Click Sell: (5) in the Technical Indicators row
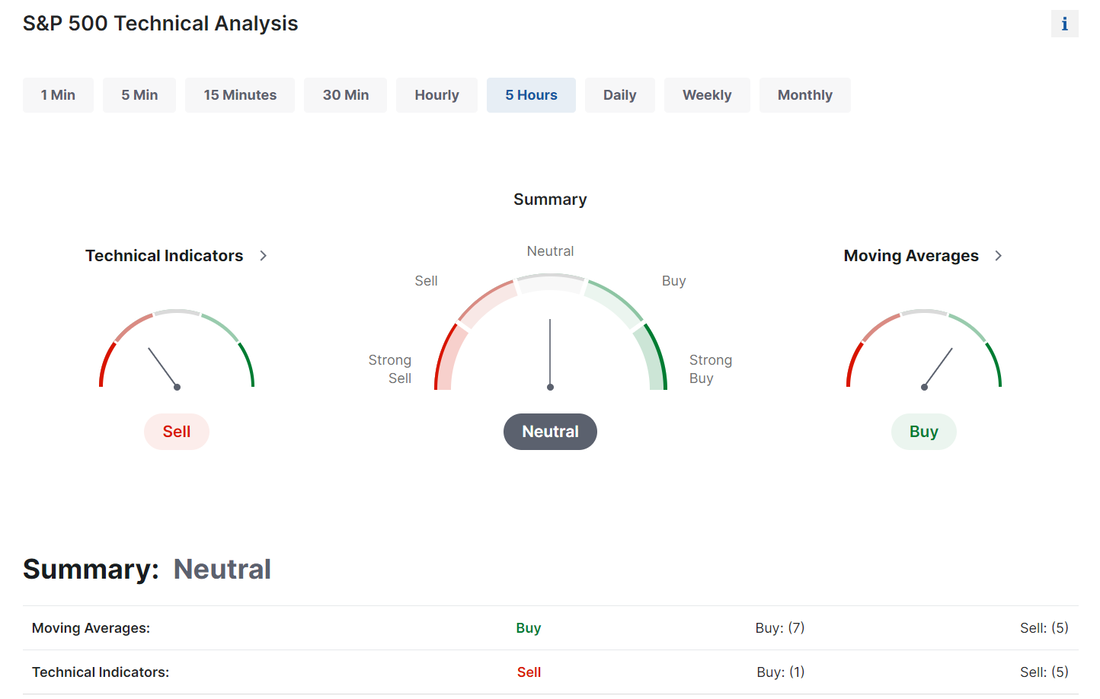 pos(1044,672)
